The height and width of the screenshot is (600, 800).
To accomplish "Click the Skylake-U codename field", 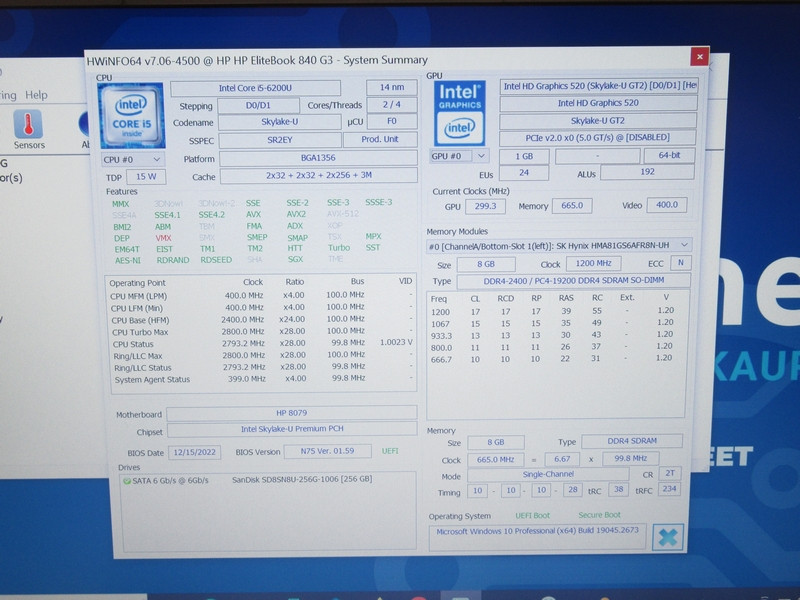I will tap(280, 122).
